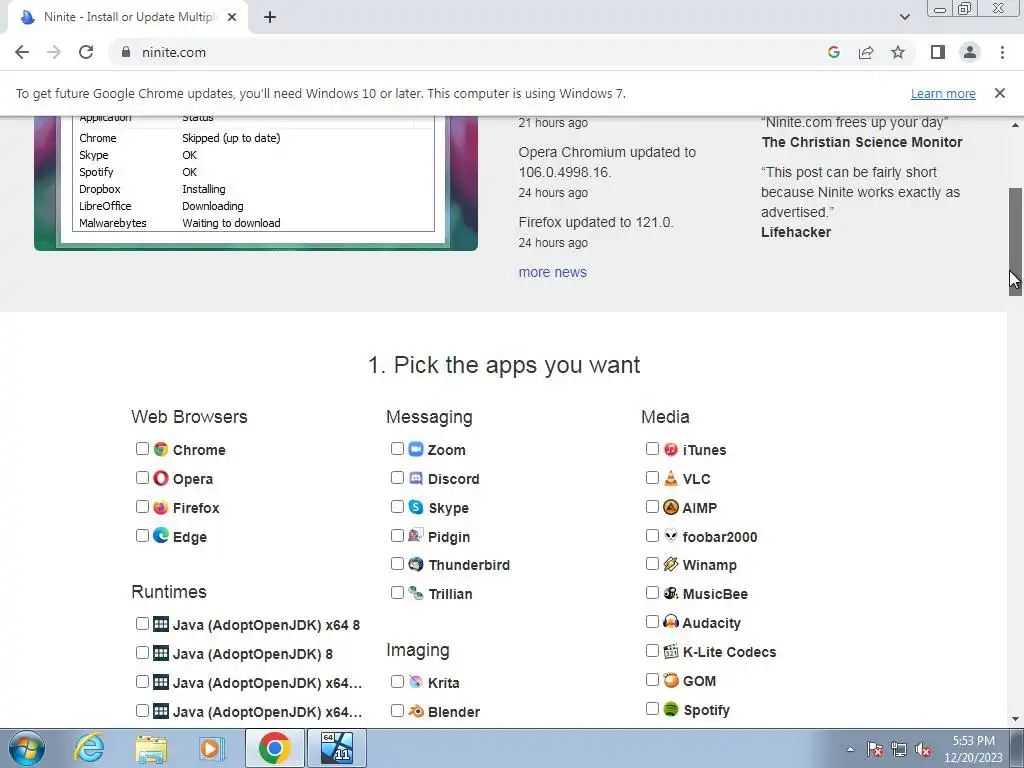This screenshot has width=1024, height=768.
Task: Click the scrollbar down arrow
Action: click(1015, 719)
